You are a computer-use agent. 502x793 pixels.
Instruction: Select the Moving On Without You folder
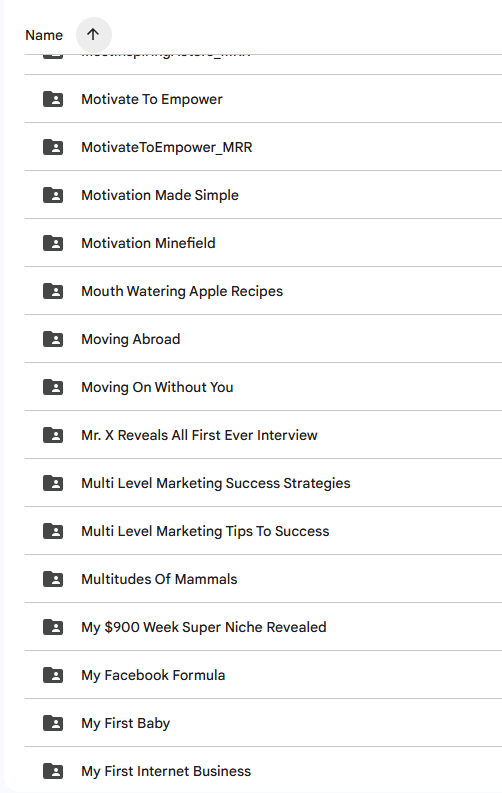click(x=263, y=387)
